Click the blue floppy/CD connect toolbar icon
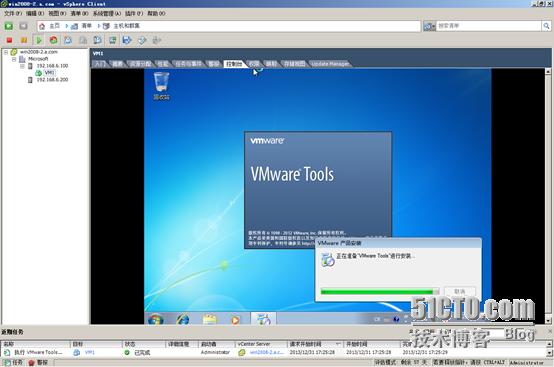Viewport: 554px width, 367px height. coord(127,40)
